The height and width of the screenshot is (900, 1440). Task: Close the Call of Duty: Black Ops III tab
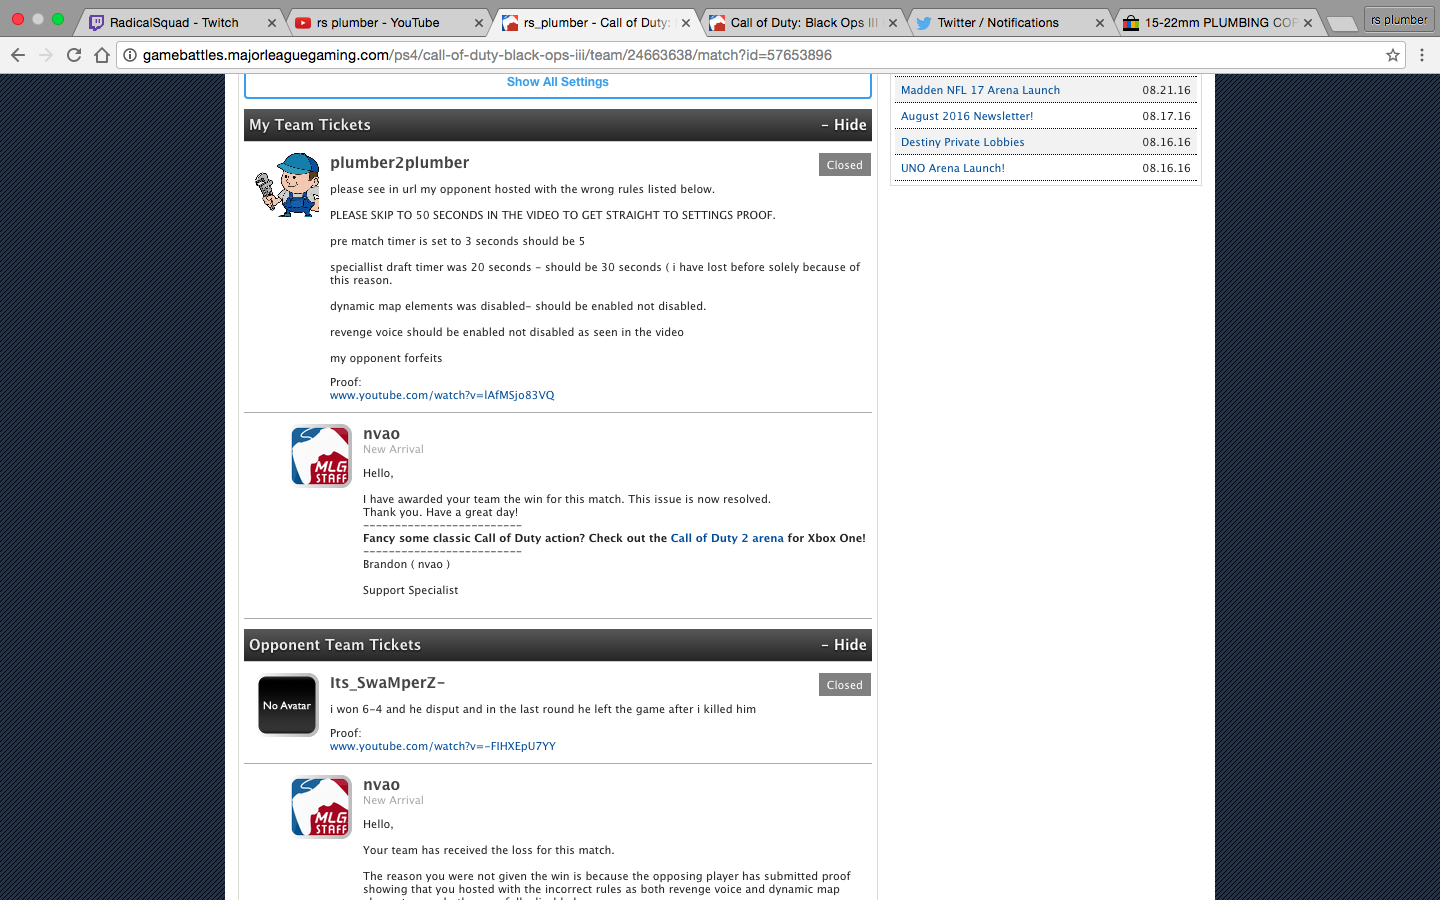click(893, 23)
